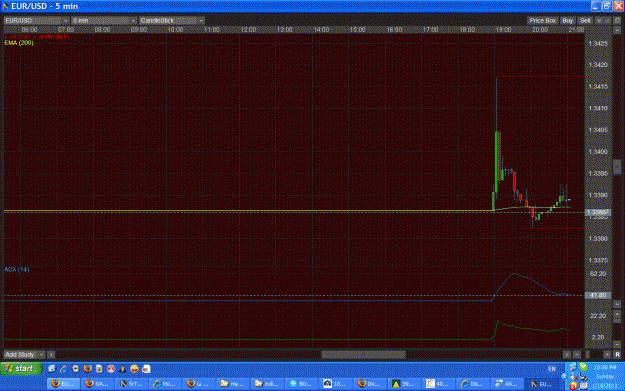Click the EUR/USD (Candlestick) legend label
Screen dimensions: 625x391
pos(37,37)
